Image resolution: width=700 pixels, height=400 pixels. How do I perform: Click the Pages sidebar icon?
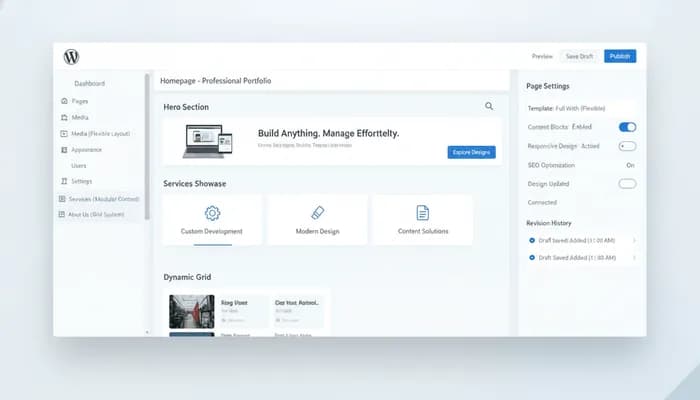(x=64, y=101)
